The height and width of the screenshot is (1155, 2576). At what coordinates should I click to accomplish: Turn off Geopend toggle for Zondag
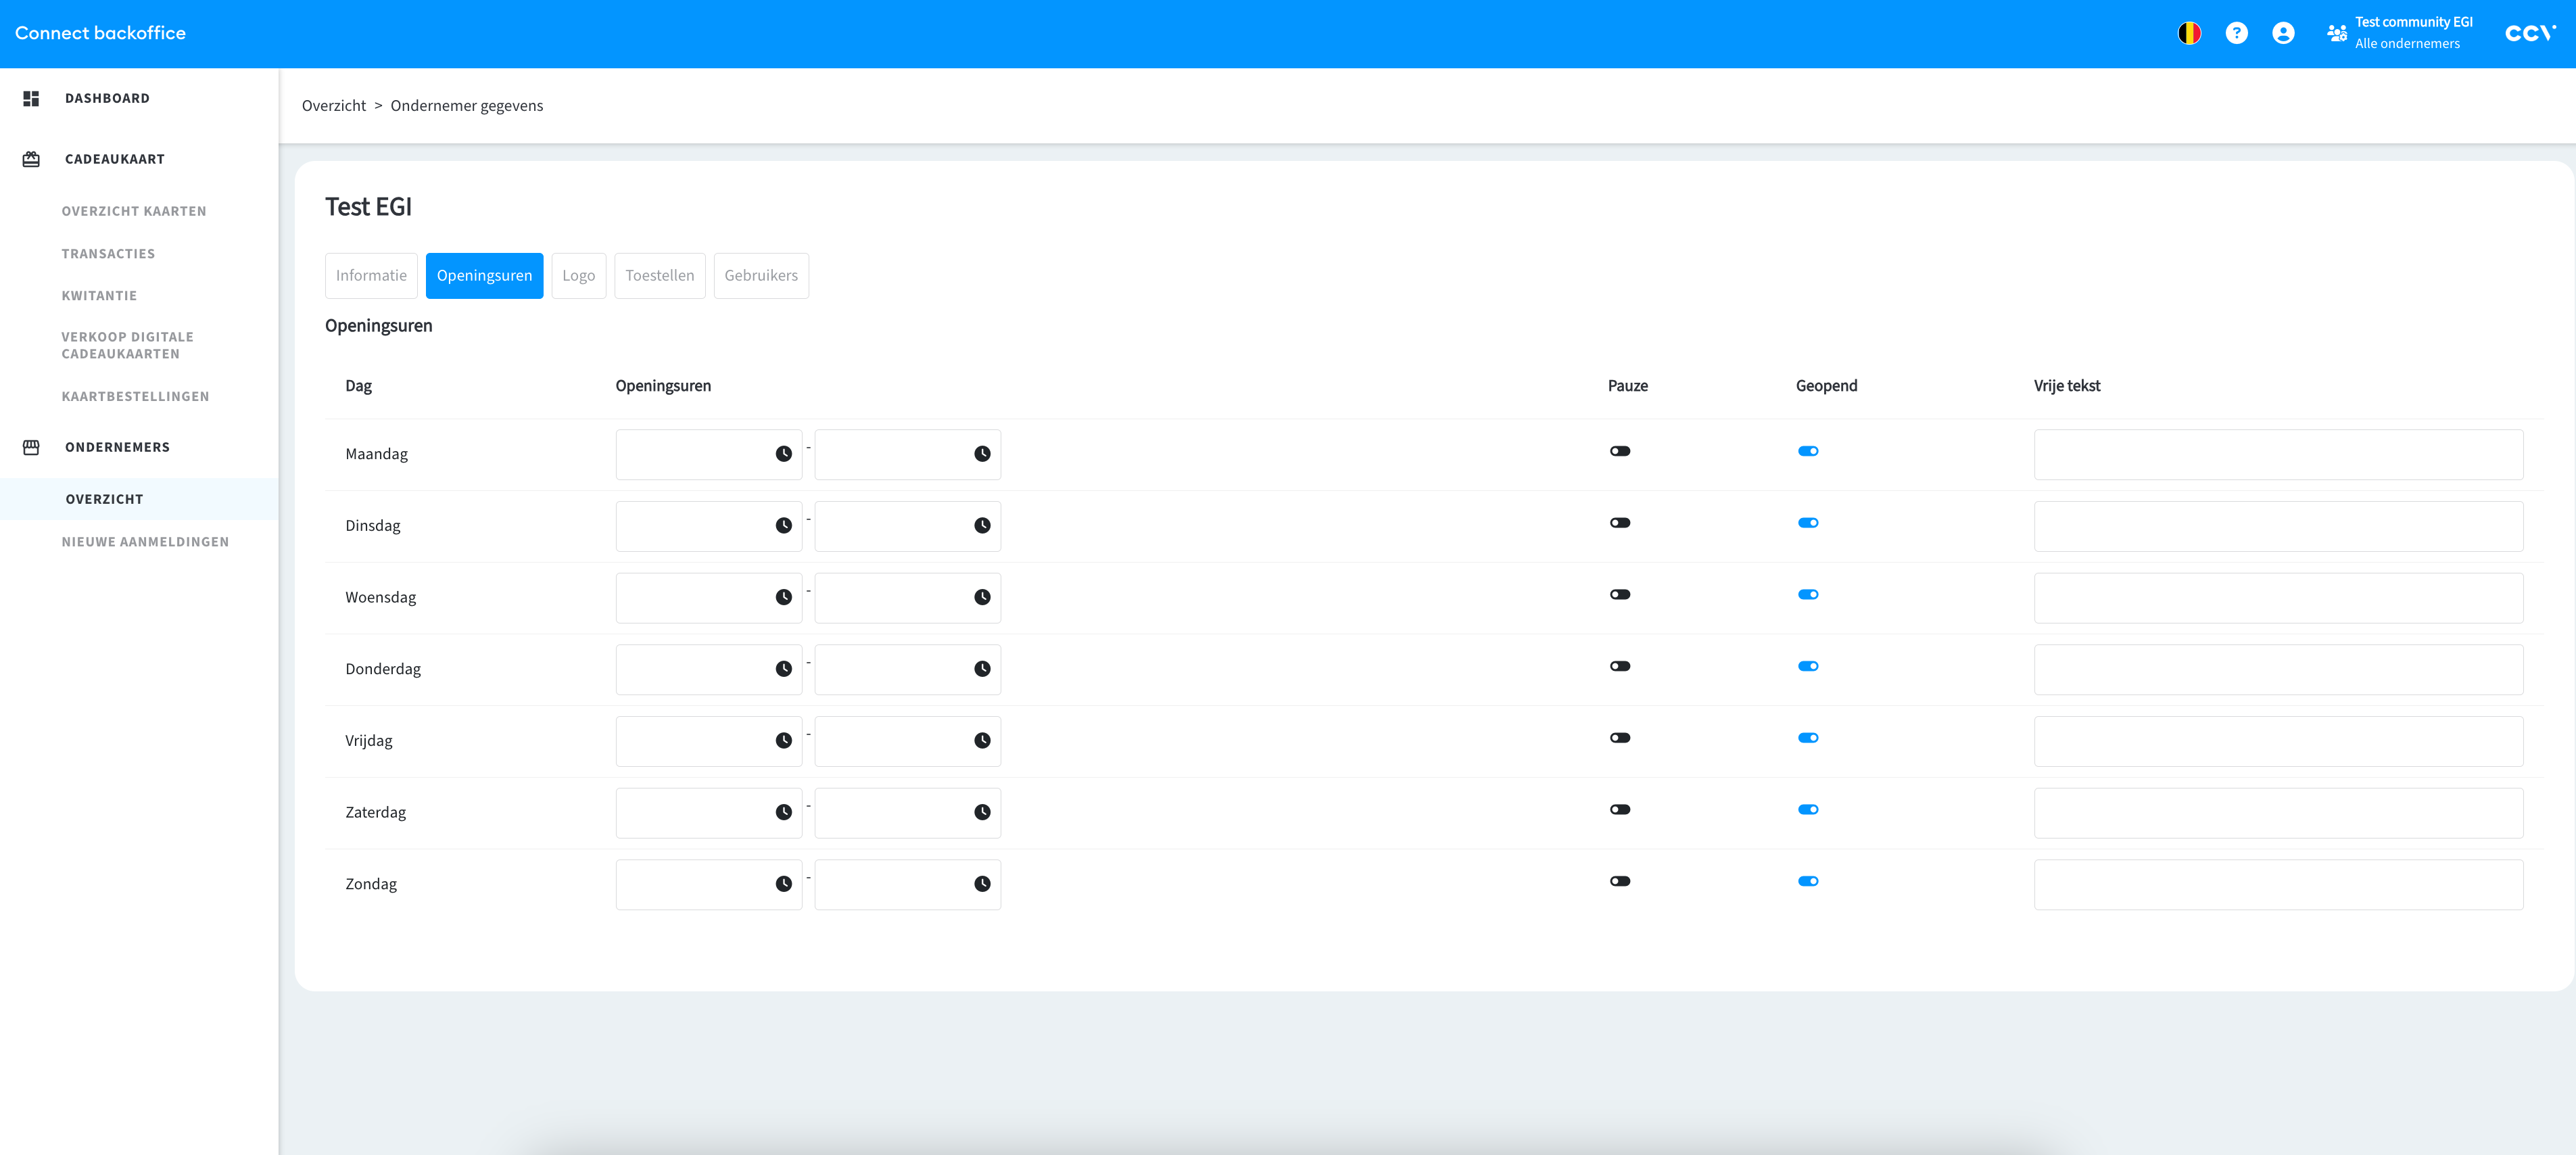pyautogui.click(x=1807, y=881)
